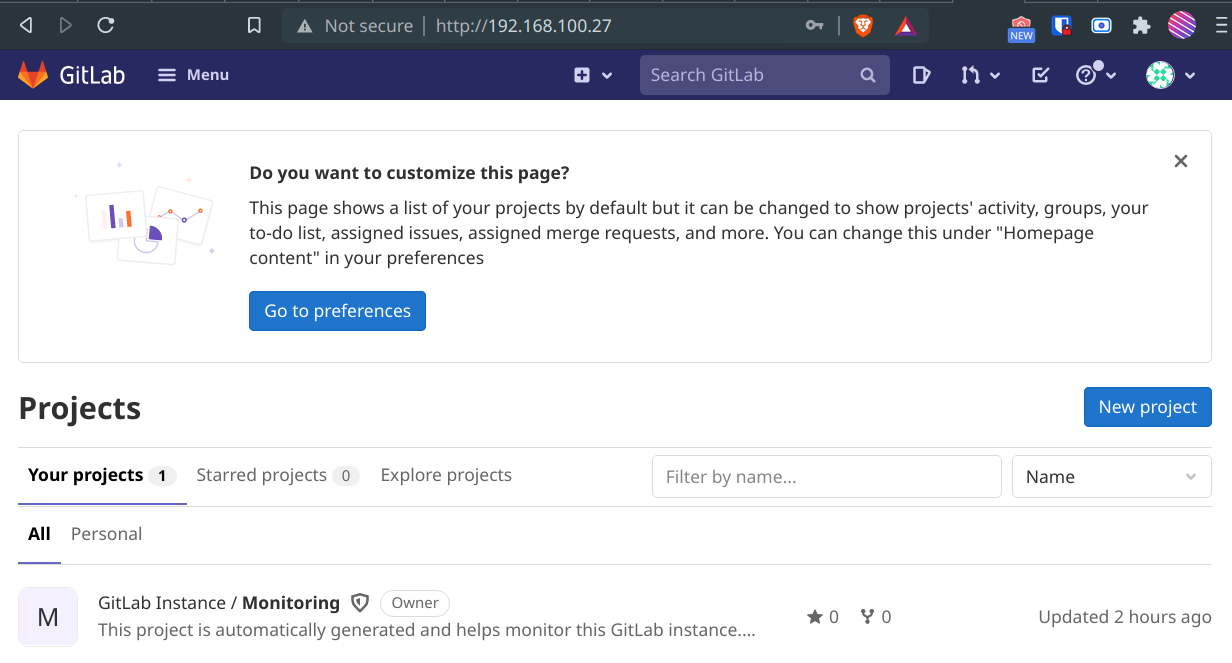This screenshot has width=1232, height=663.
Task: Click the Brave Shields lion icon
Action: (x=863, y=26)
